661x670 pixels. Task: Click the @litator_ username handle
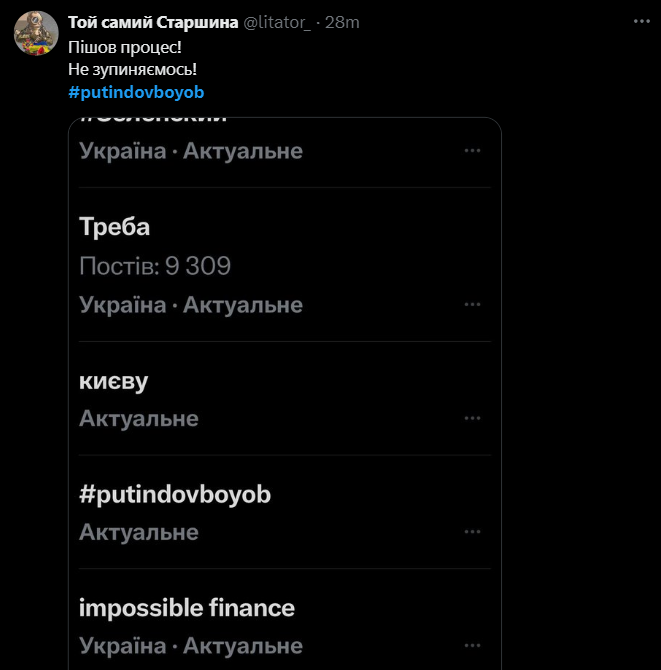point(277,22)
